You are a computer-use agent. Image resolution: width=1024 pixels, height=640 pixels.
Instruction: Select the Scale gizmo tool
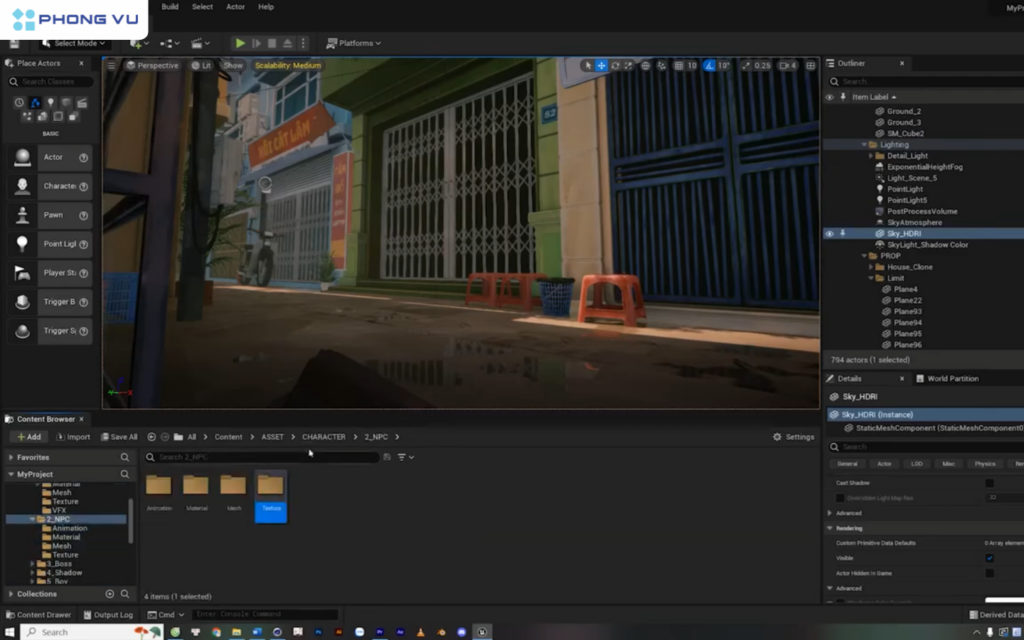click(628, 65)
